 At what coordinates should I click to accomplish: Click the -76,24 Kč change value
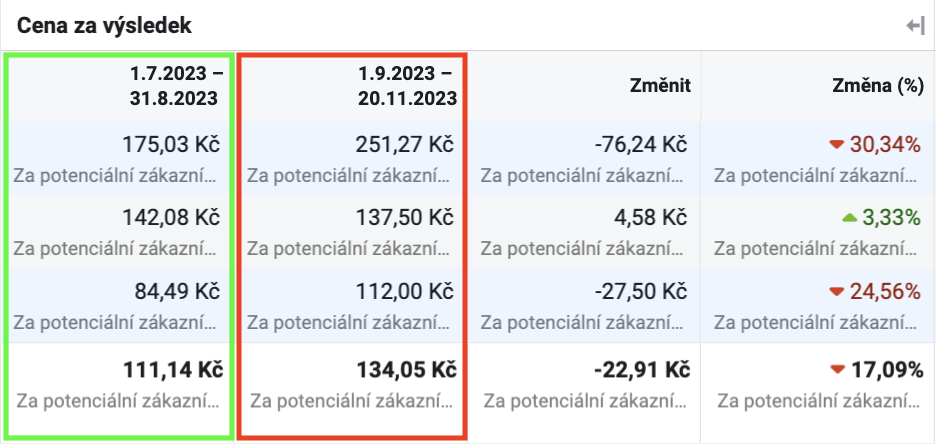click(641, 144)
